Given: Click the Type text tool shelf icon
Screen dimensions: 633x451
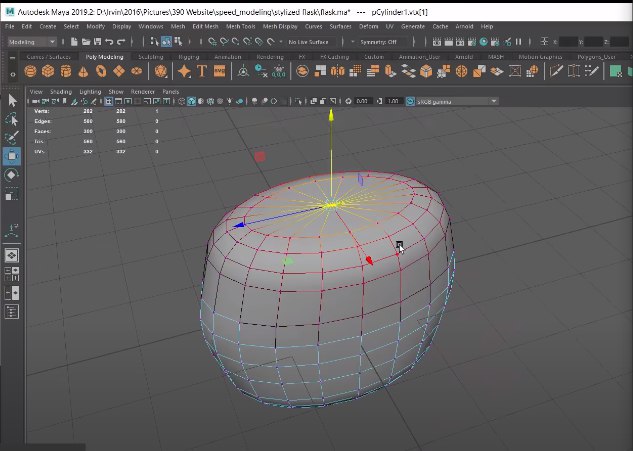Looking at the screenshot, I should tap(202, 72).
